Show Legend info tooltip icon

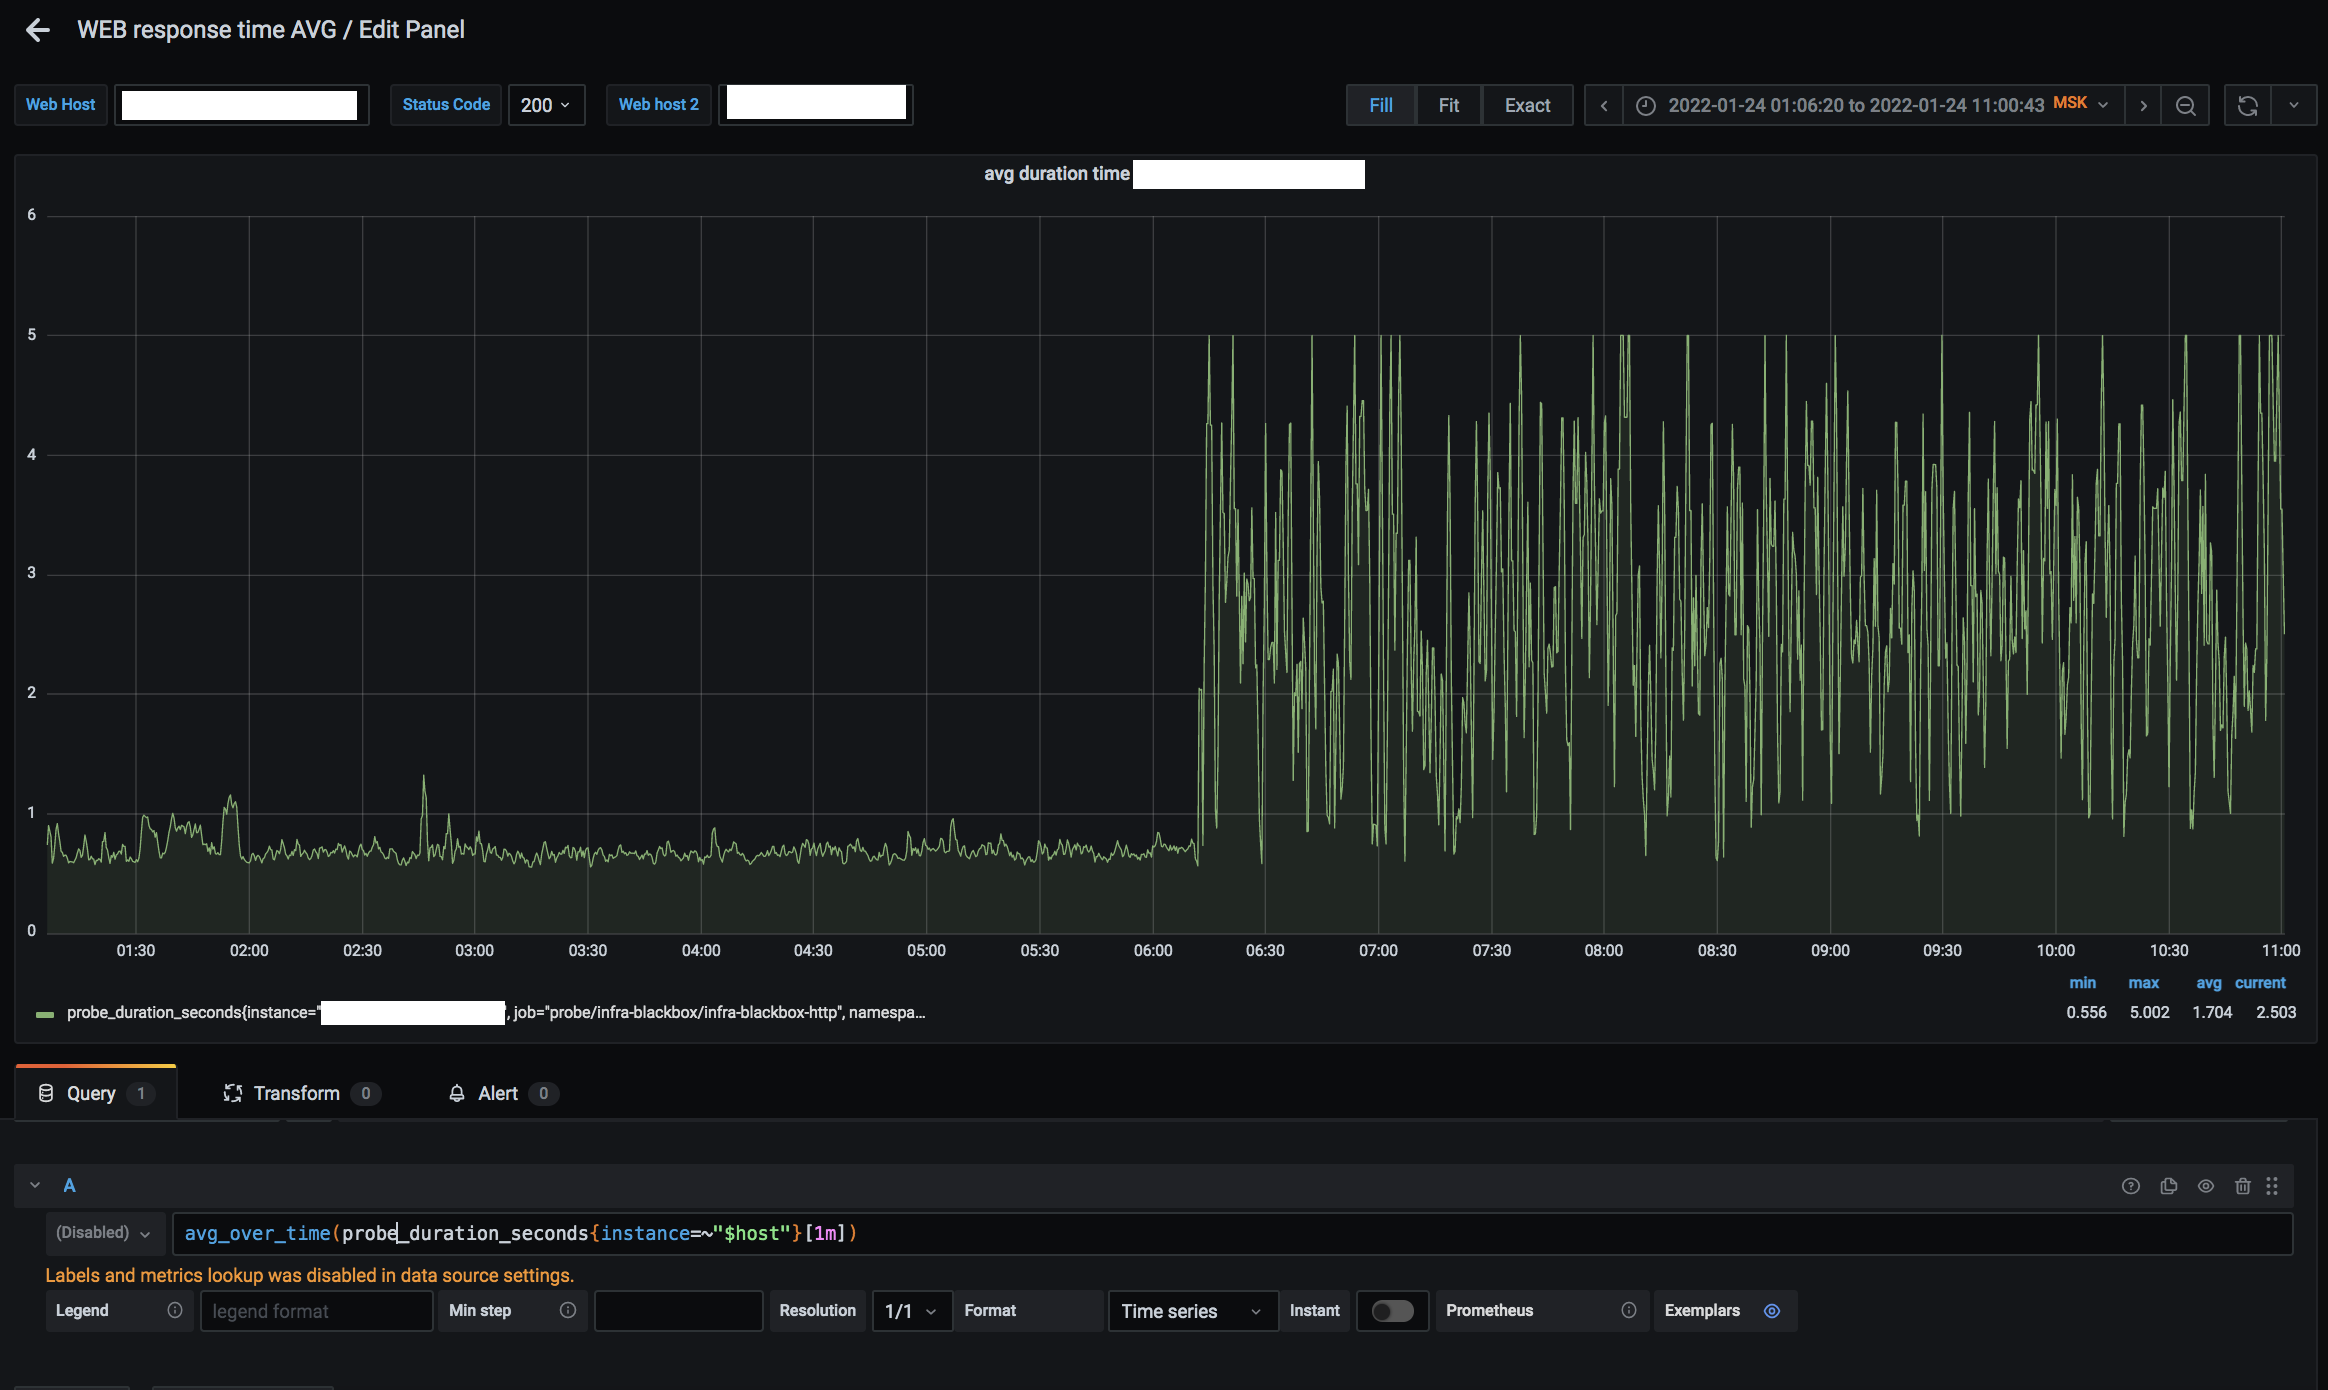(x=175, y=1310)
